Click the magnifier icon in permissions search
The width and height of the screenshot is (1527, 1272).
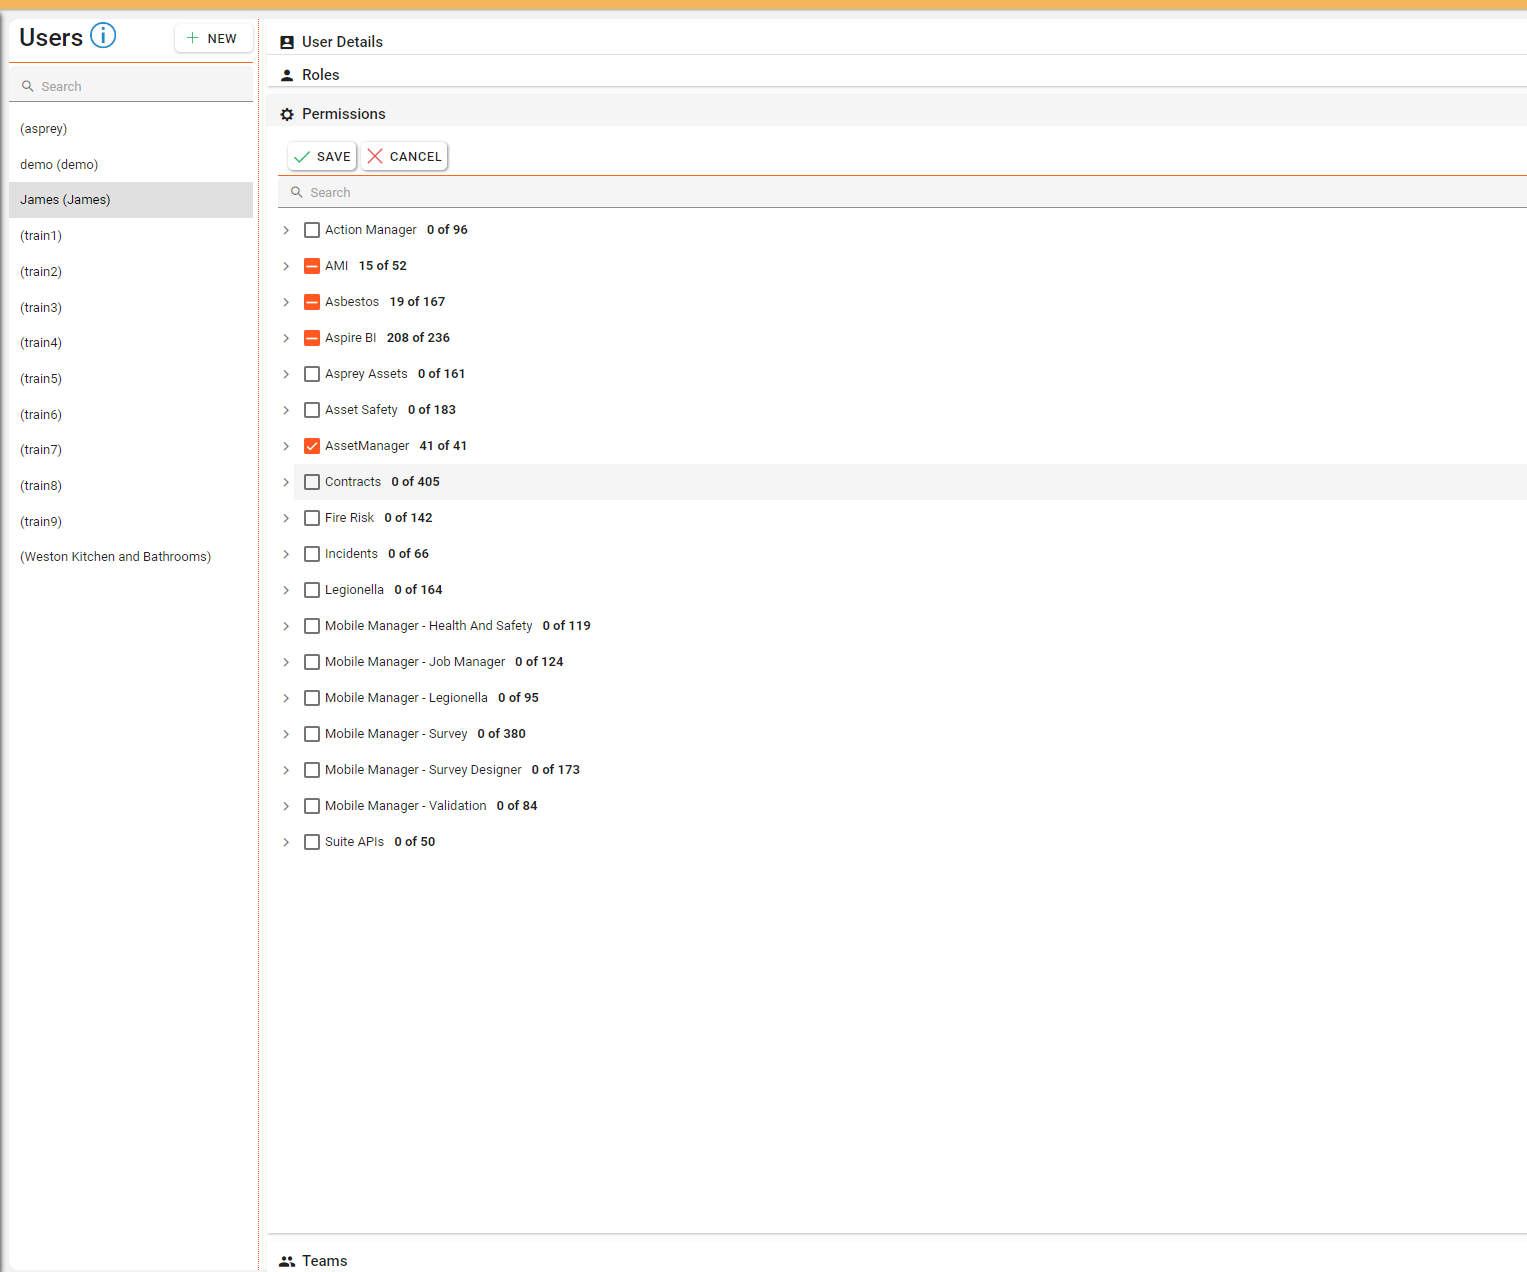tap(297, 192)
